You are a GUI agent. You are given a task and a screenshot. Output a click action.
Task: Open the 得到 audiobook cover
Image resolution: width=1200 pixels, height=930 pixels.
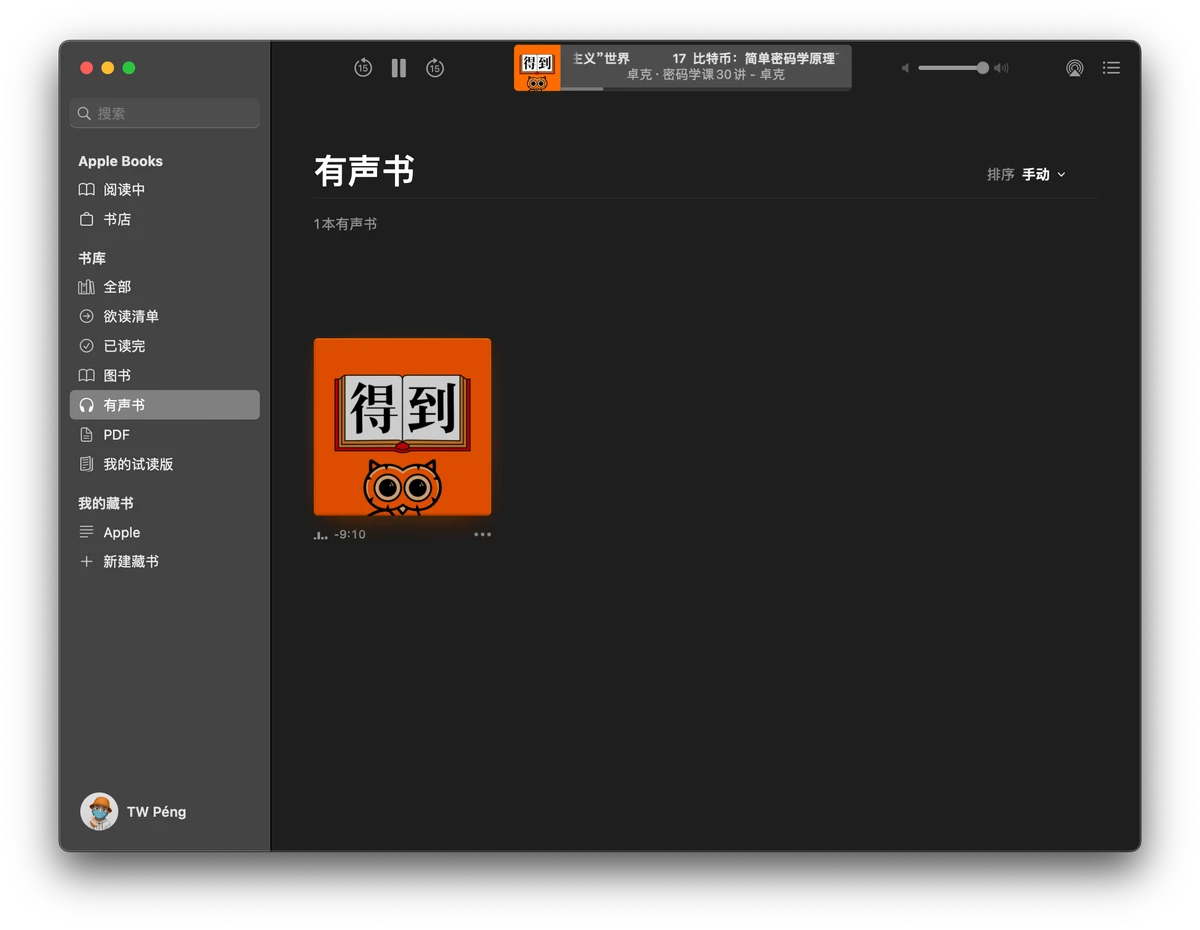[402, 427]
